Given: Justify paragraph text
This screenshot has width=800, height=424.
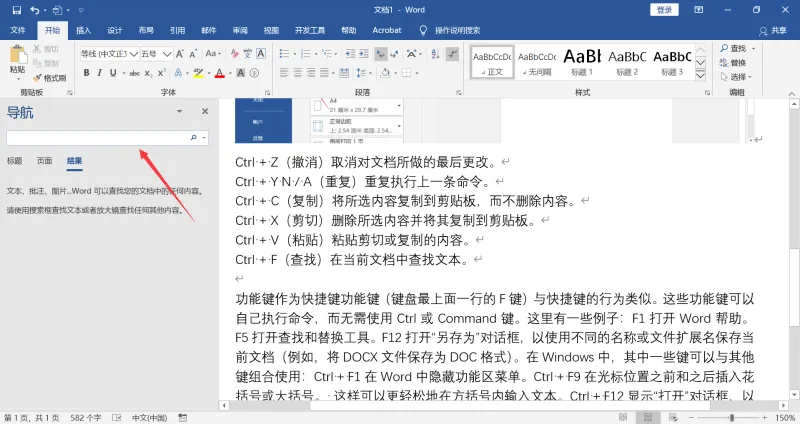Looking at the screenshot, I should pos(324,73).
